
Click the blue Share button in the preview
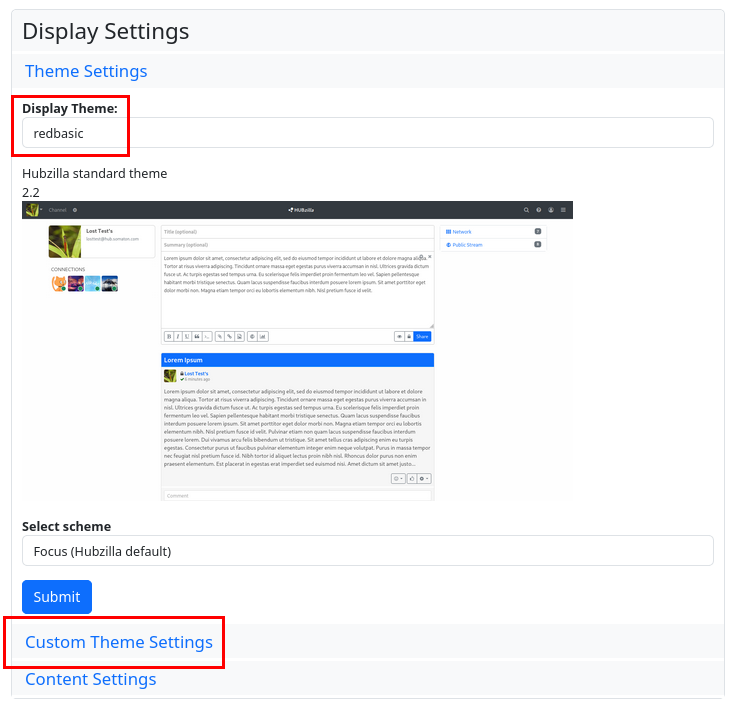[422, 336]
